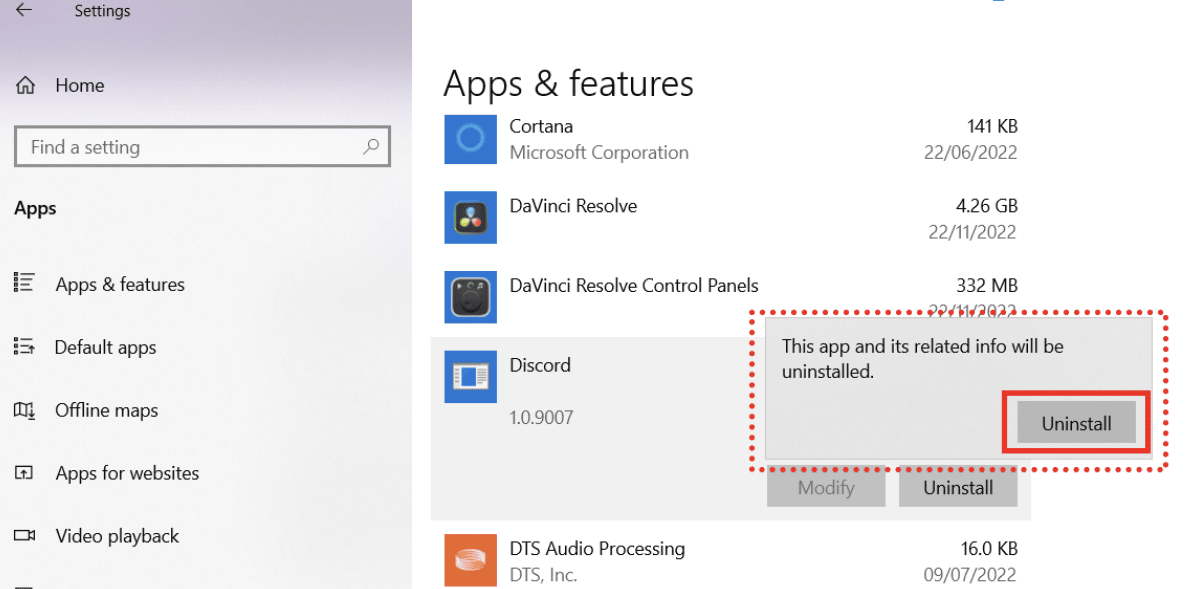Click DTS, Inc. publisher text
Viewport: 1186px width, 589px height.
[x=544, y=575]
